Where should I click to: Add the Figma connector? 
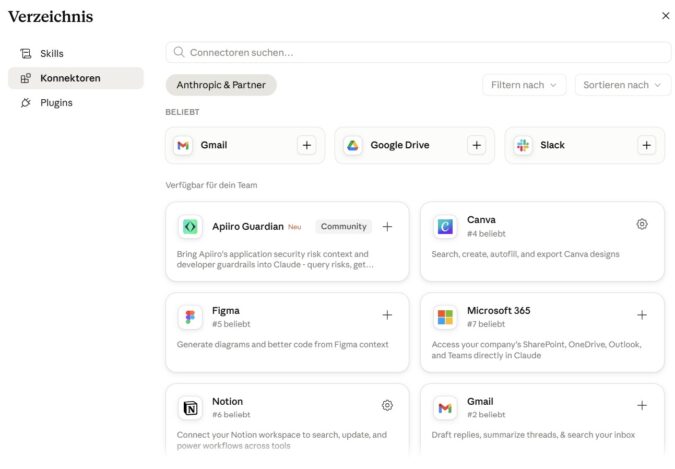387,315
